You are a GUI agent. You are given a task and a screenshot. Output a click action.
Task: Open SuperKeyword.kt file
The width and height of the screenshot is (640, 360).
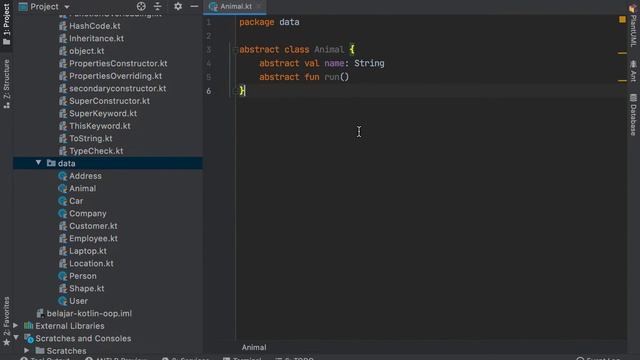pos(103,113)
